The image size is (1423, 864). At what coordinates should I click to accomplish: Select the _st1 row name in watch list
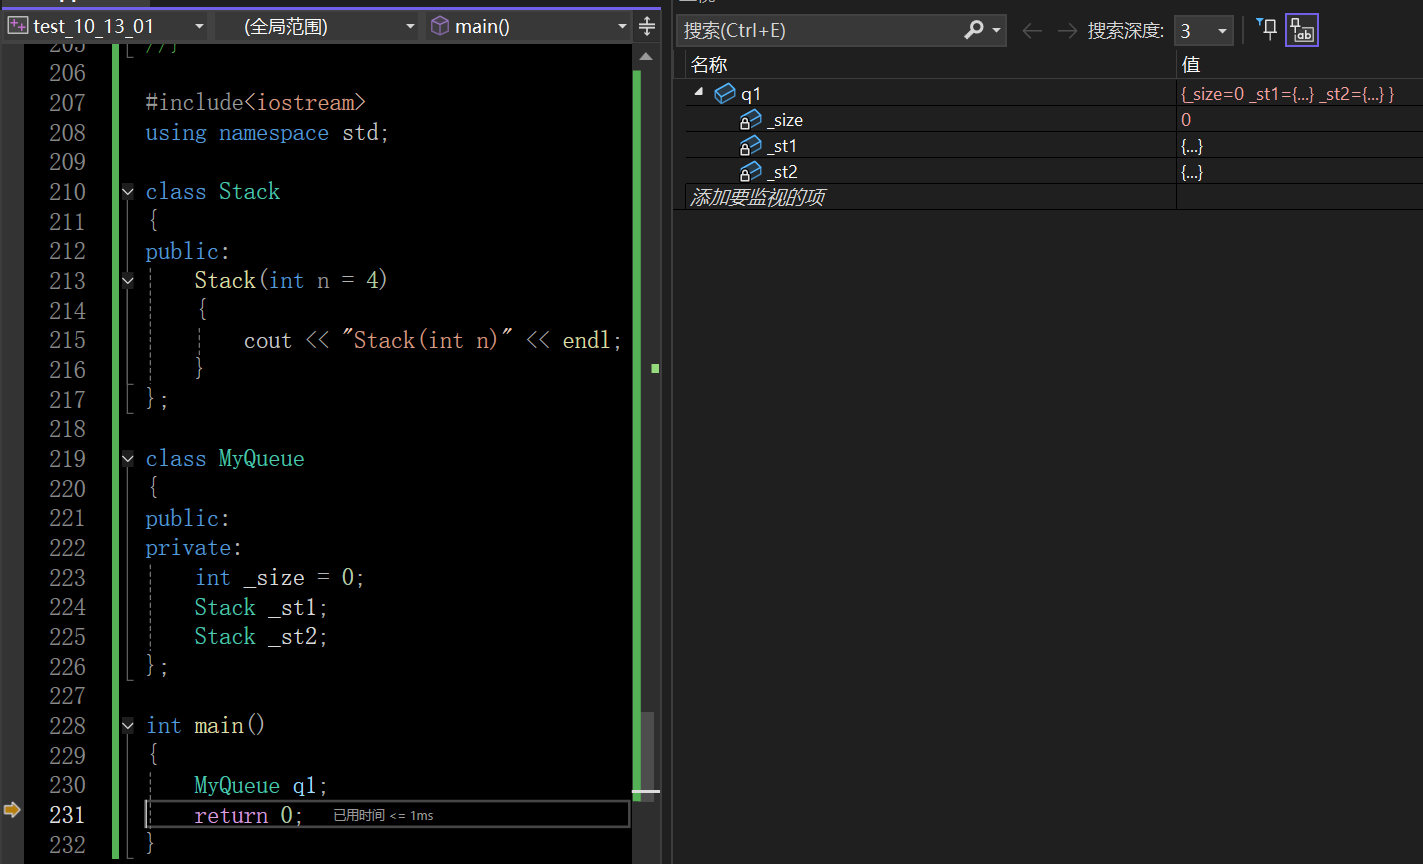pos(782,146)
